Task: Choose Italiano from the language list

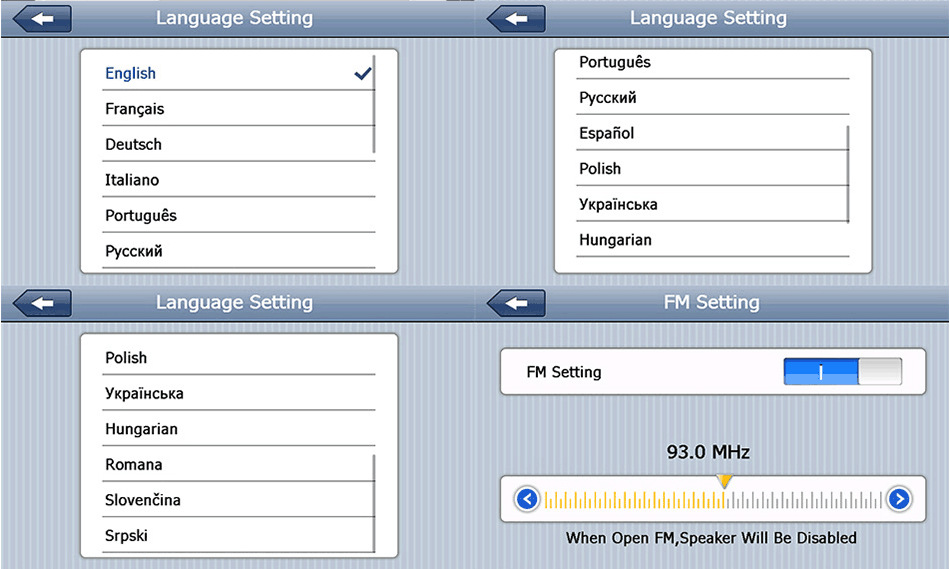Action: click(x=132, y=180)
